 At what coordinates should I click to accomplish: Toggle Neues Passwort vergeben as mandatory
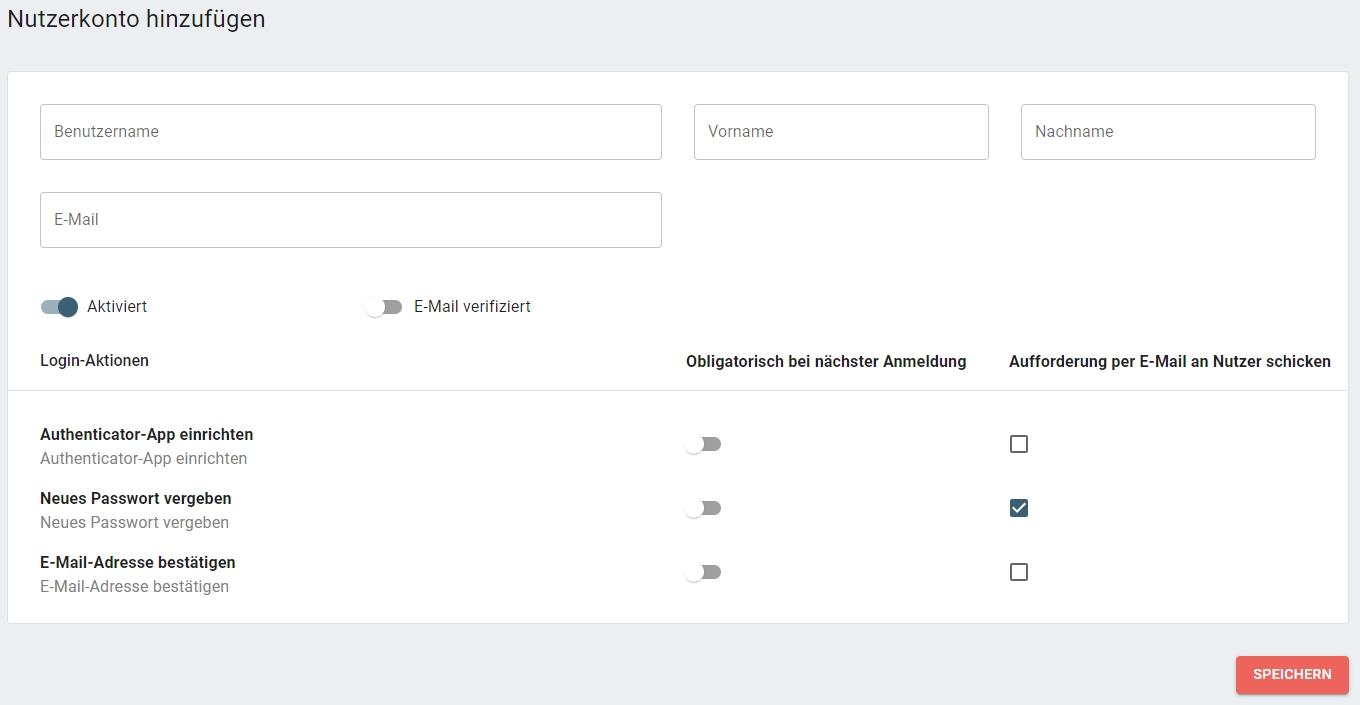pos(703,508)
